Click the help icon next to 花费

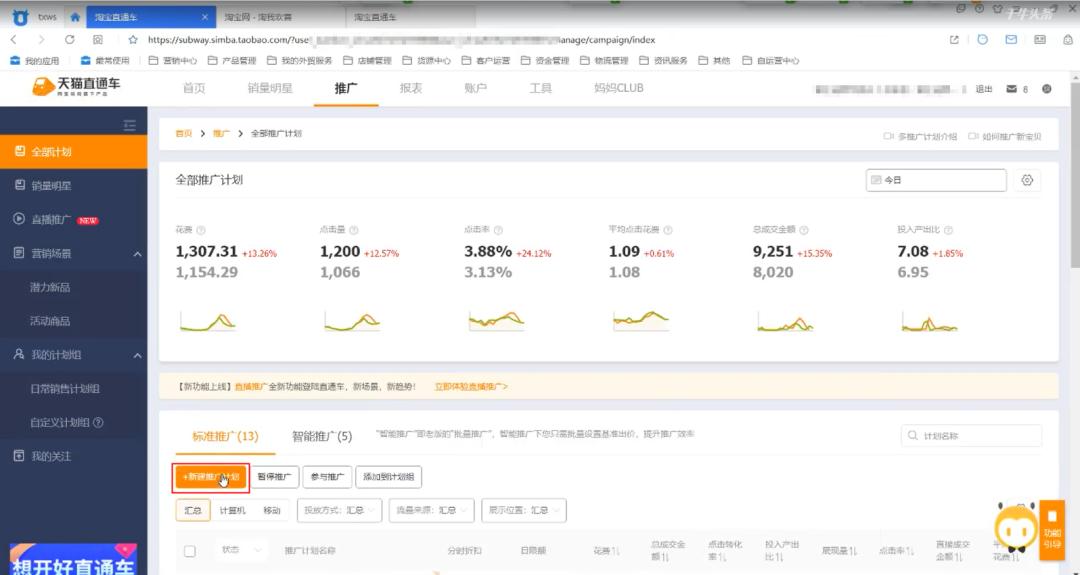200,230
